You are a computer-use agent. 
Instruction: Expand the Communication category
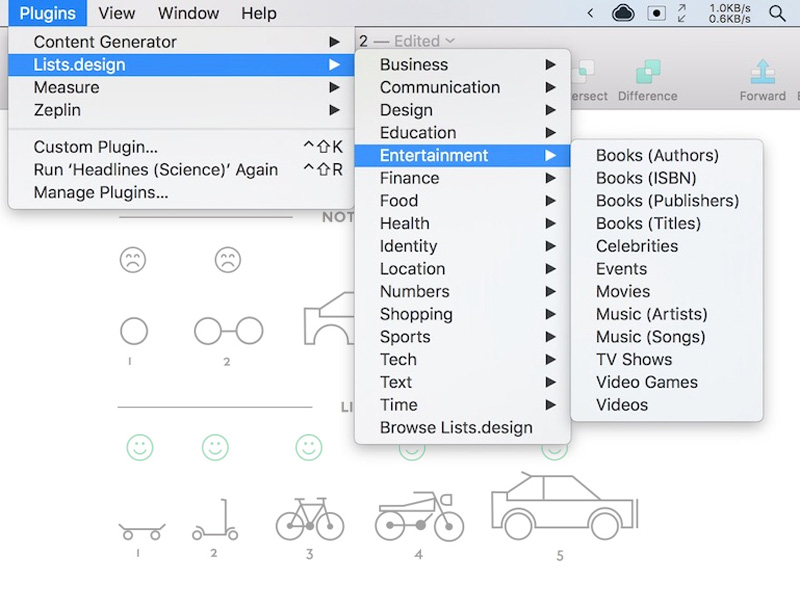tap(462, 87)
